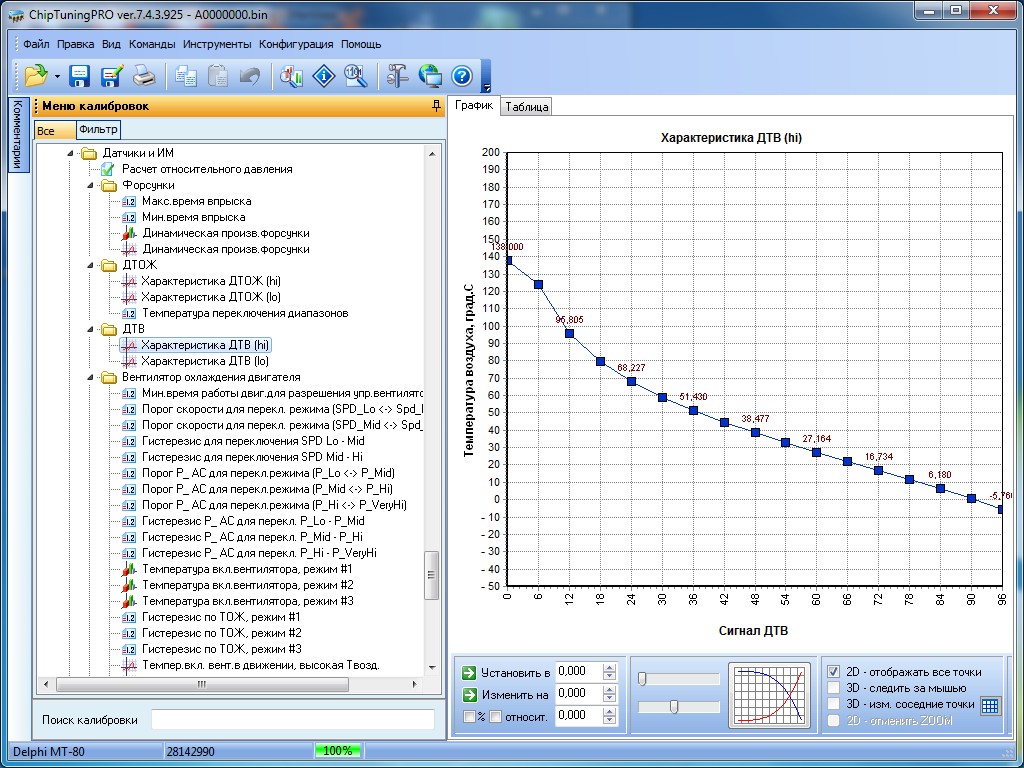This screenshot has width=1024, height=768.
Task: Click the open file folder icon
Action: [35, 76]
